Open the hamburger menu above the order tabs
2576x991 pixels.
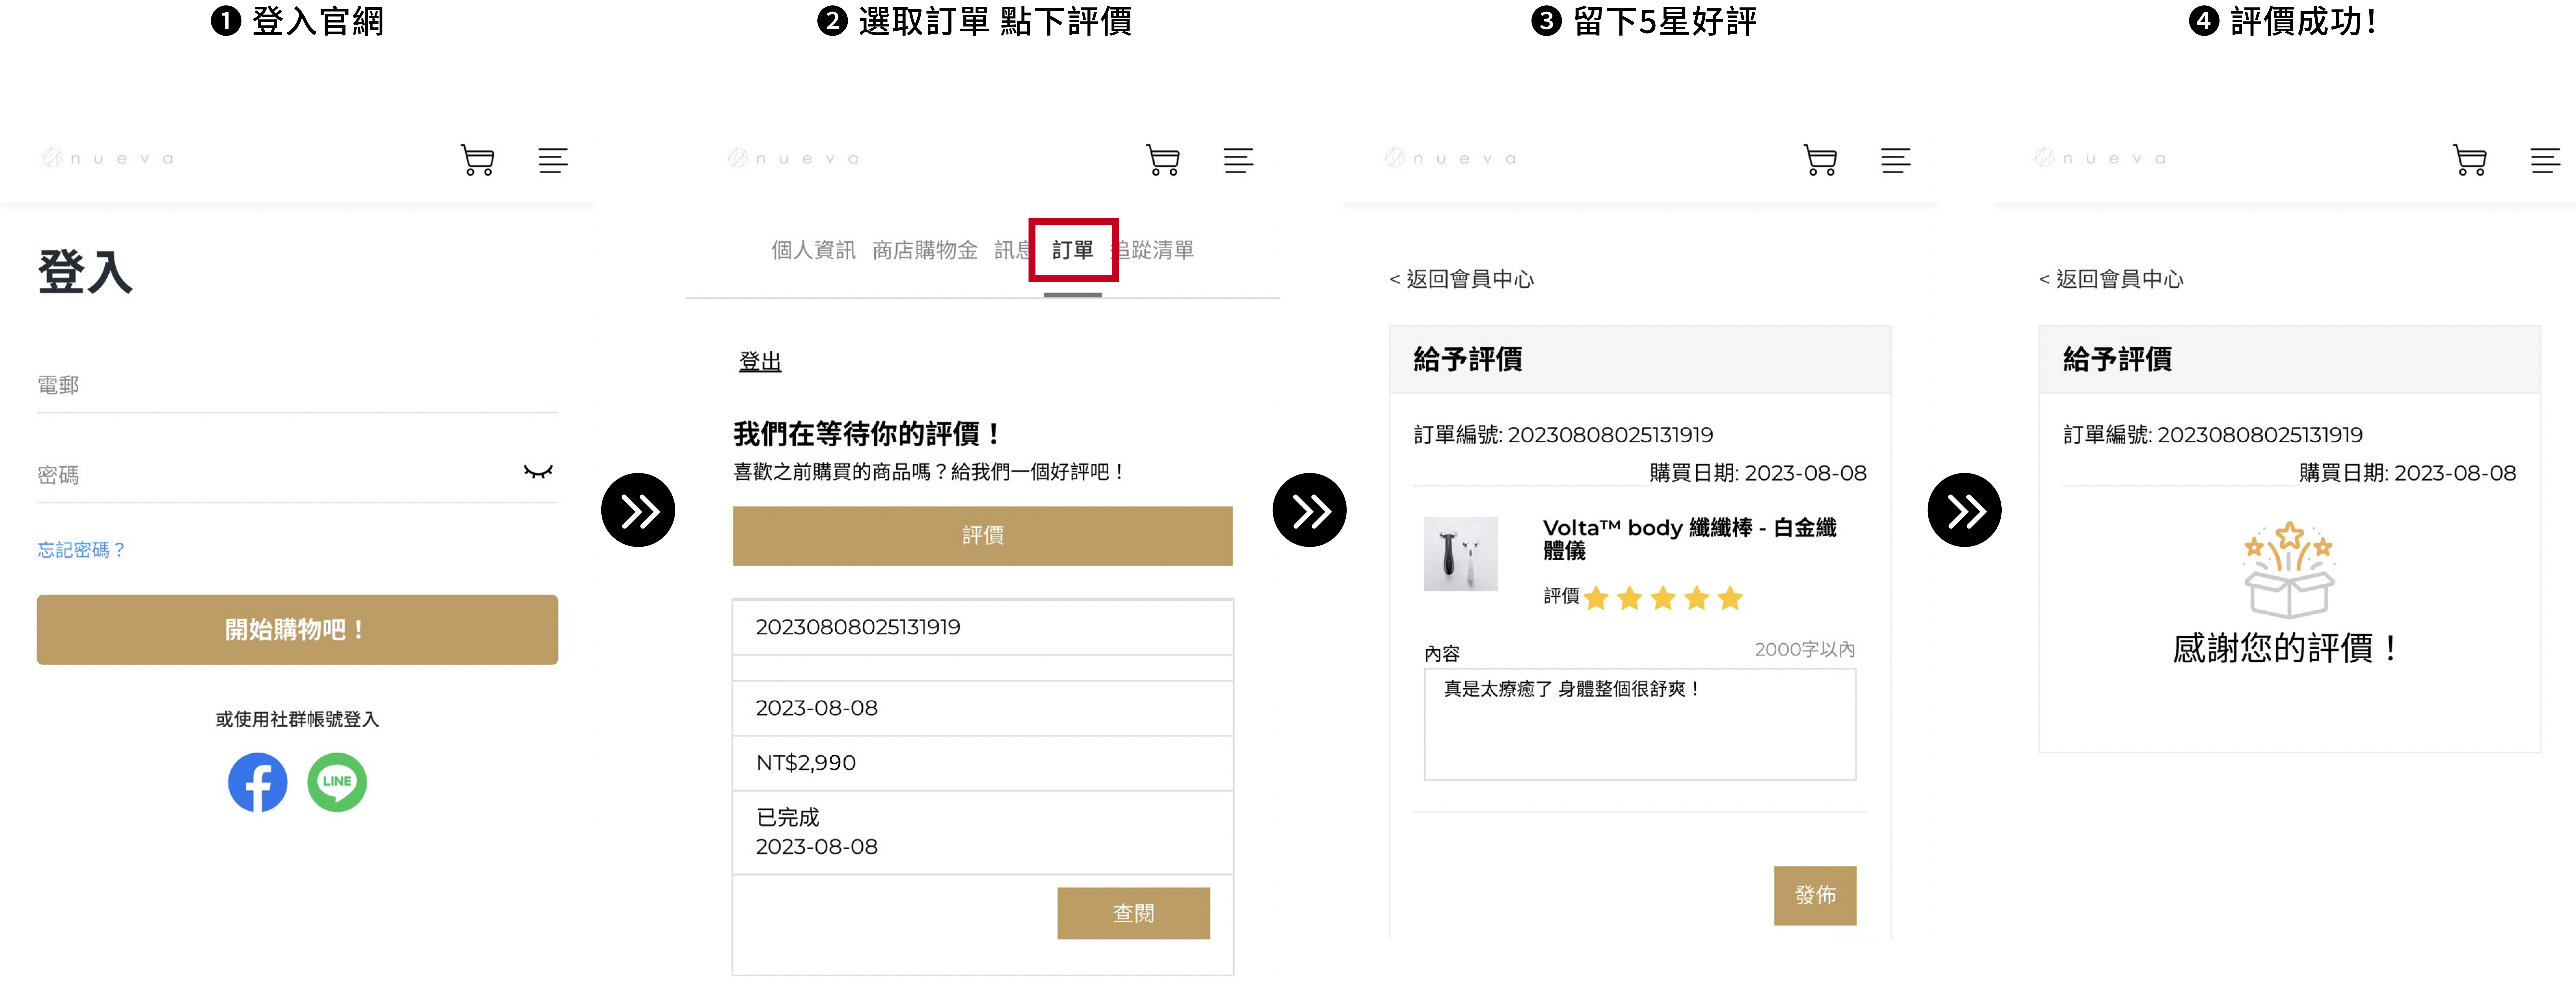coord(1238,160)
